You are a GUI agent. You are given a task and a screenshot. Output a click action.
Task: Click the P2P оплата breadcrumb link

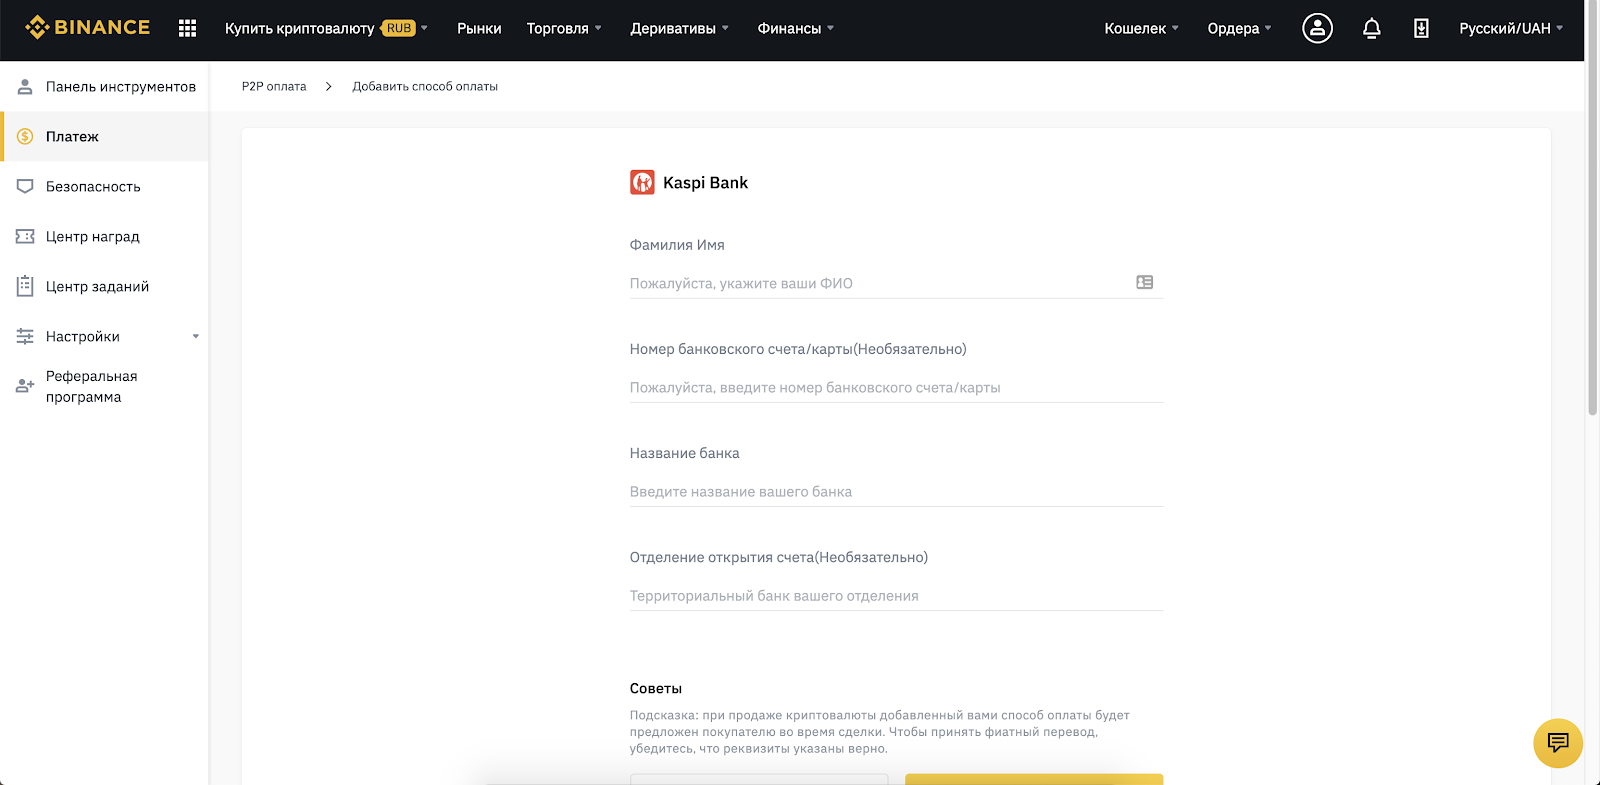click(x=274, y=87)
